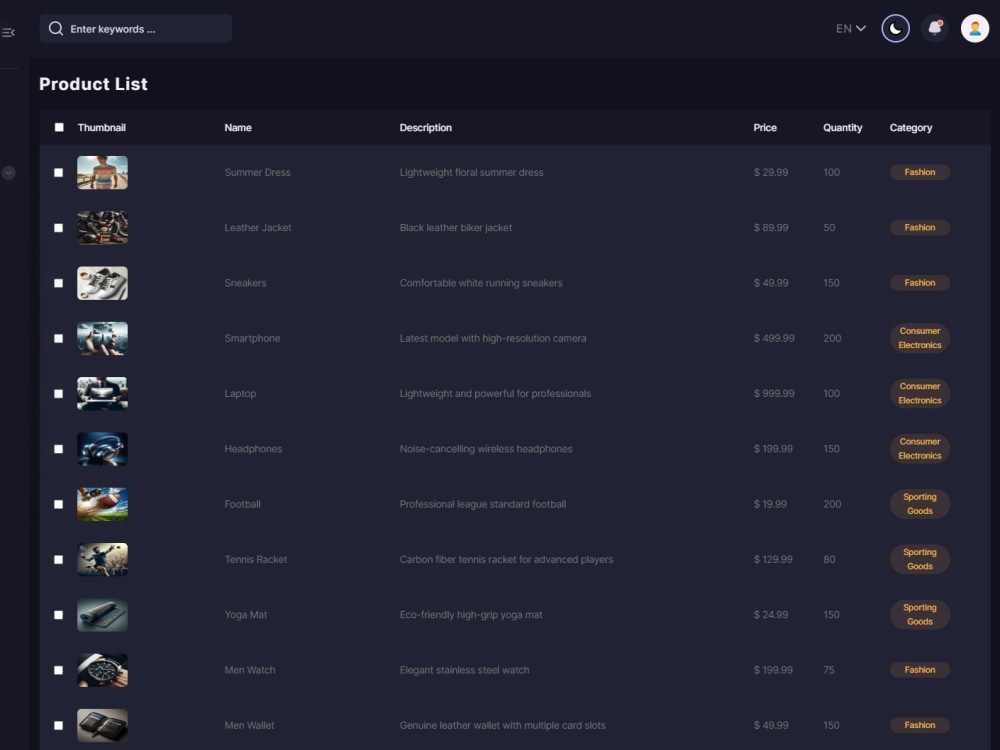Click the Price column header
The width and height of the screenshot is (1000, 750).
[765, 128]
